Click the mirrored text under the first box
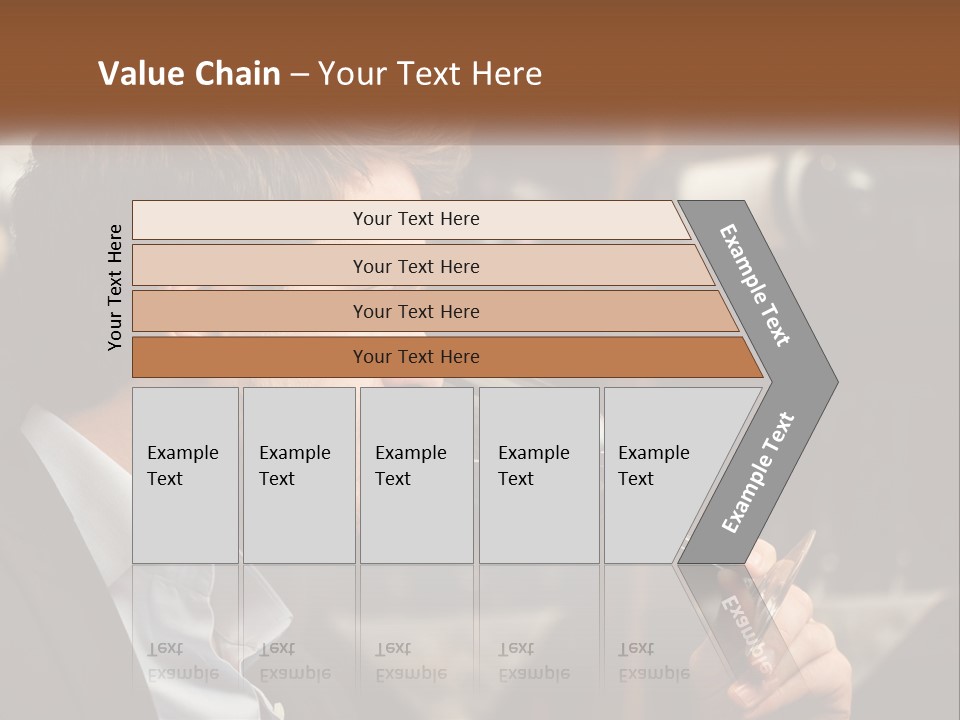 tap(182, 661)
